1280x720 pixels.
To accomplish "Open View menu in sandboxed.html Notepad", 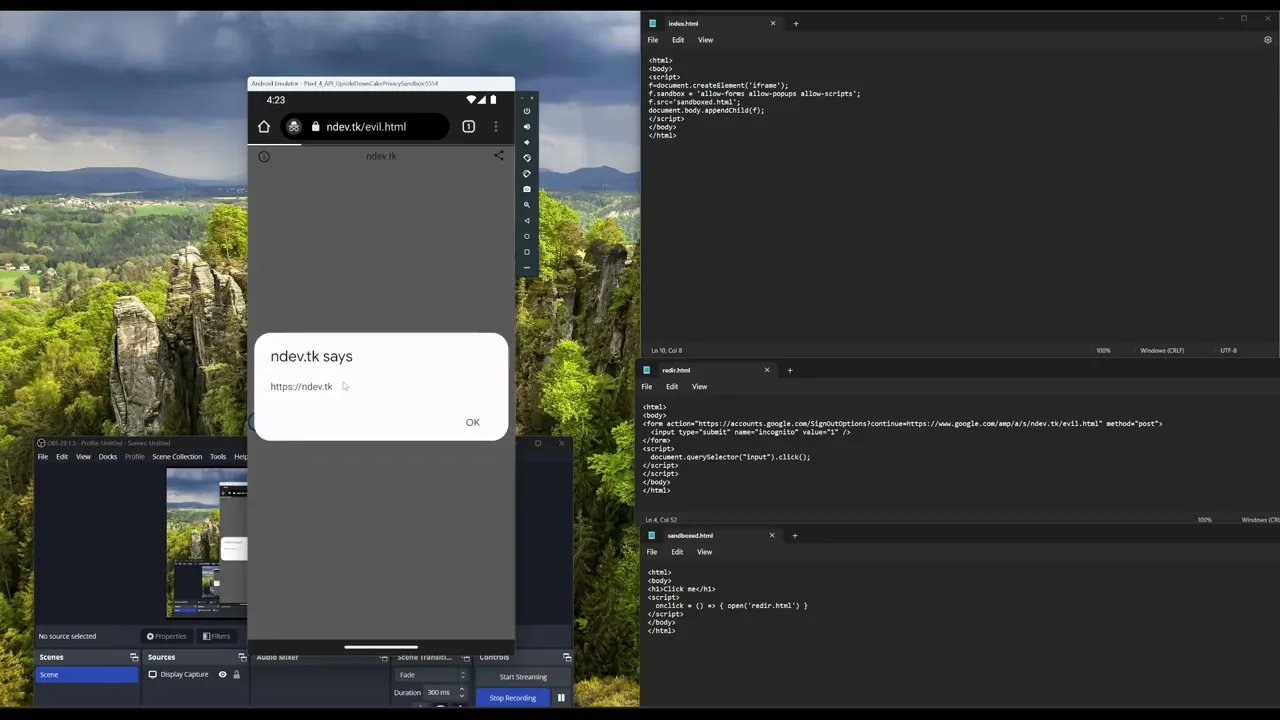I will click(705, 552).
